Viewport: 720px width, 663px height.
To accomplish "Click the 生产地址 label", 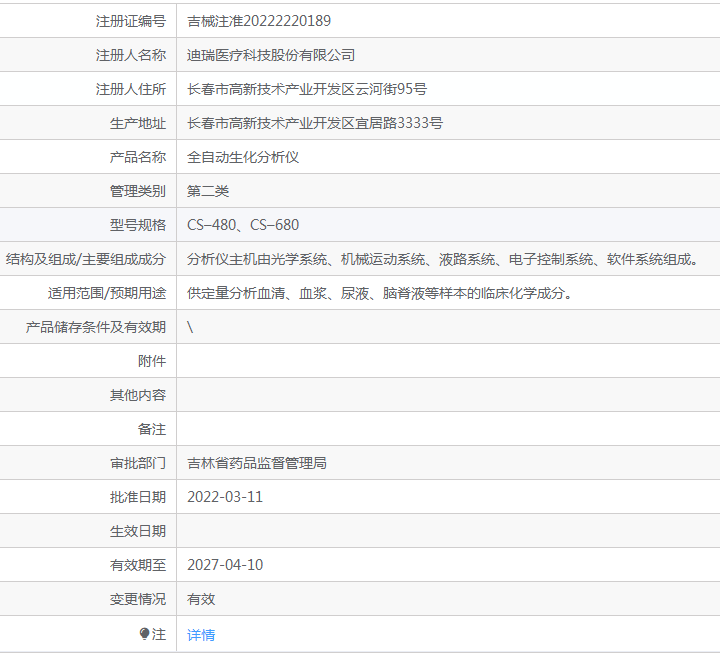I will pyautogui.click(x=138, y=123).
